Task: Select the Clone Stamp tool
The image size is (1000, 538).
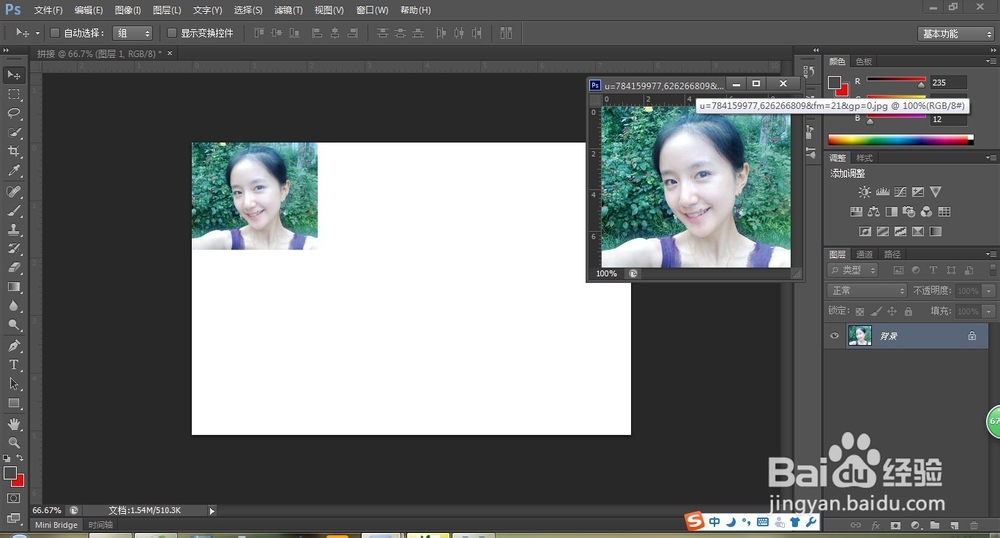Action: (x=13, y=229)
